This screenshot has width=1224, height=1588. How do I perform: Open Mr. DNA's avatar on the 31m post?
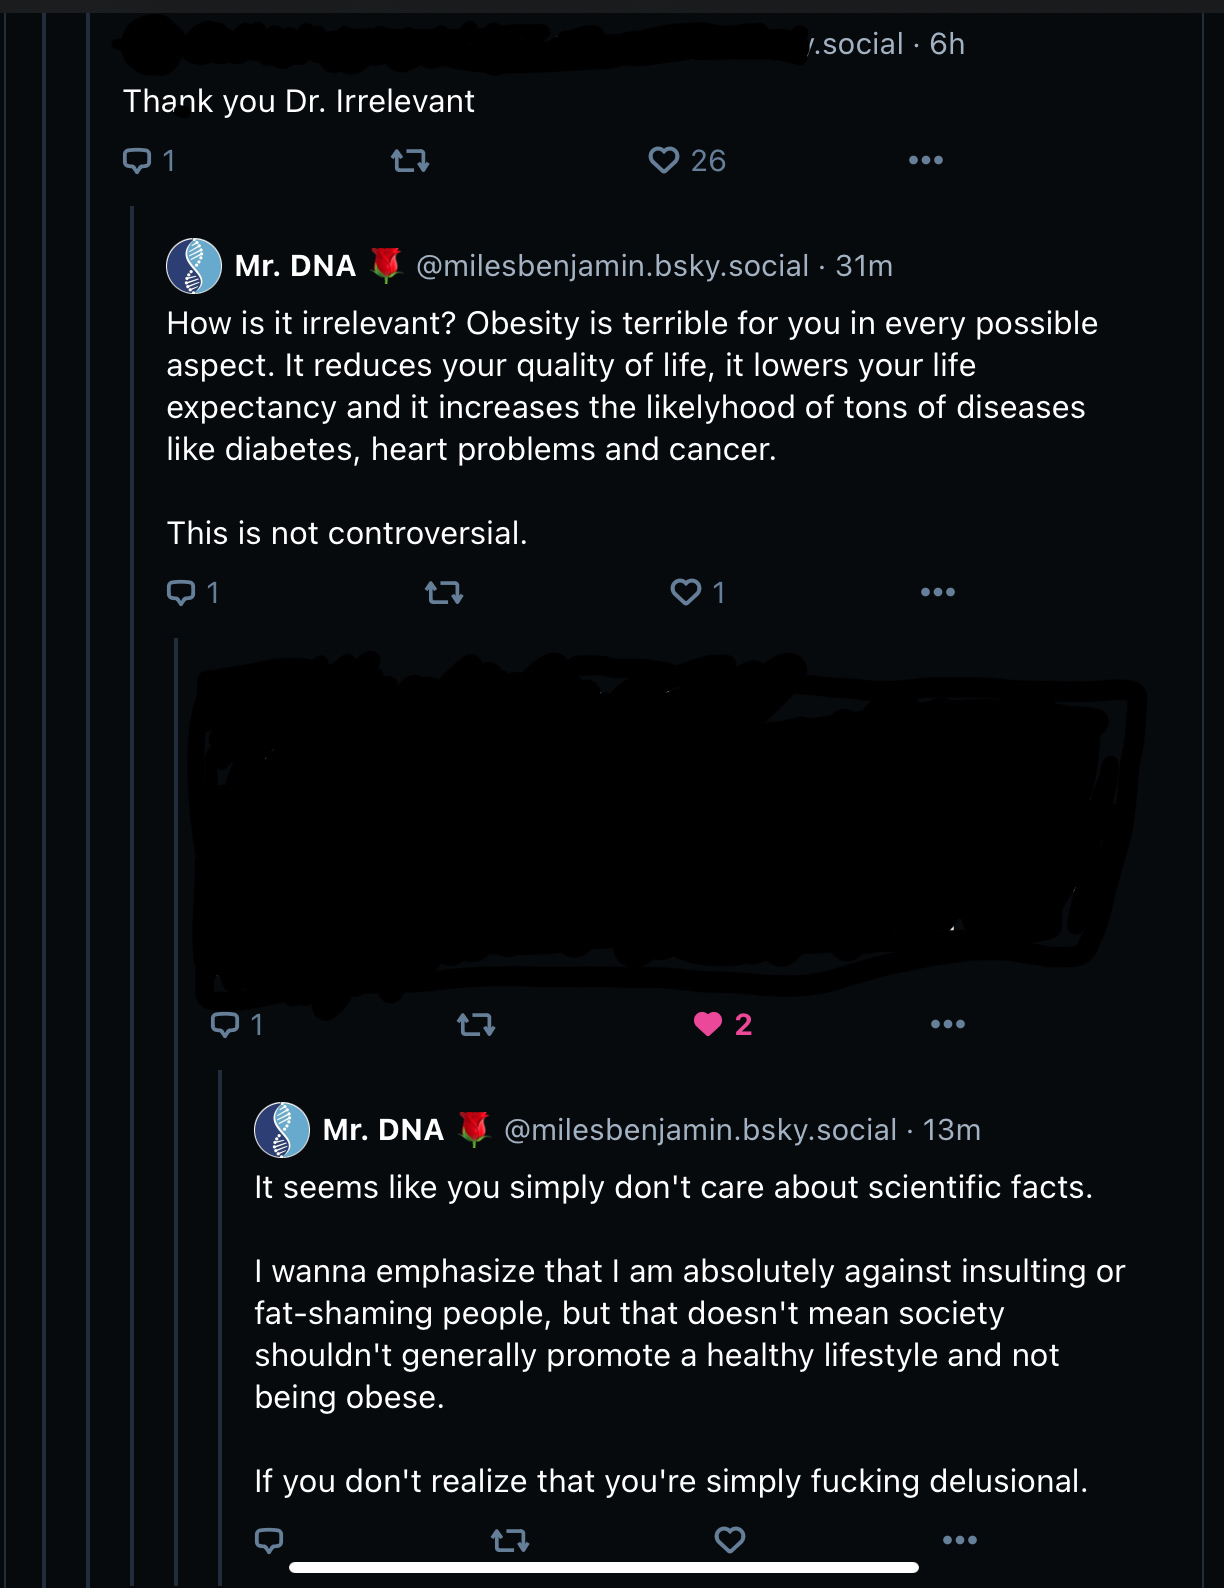tap(194, 266)
